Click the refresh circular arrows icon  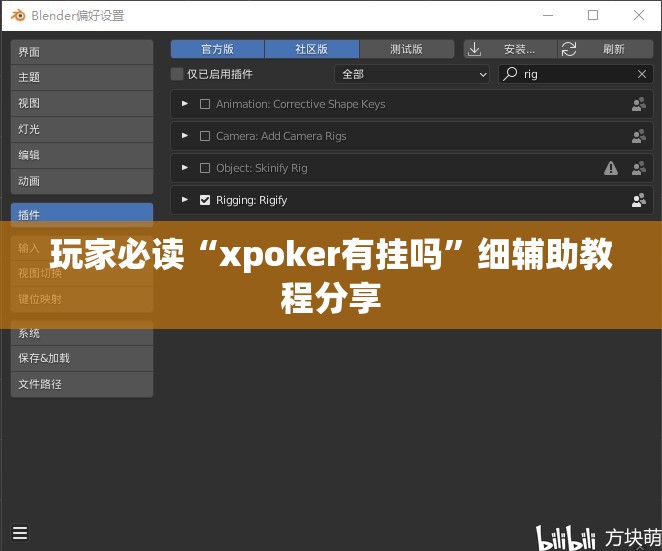(x=569, y=49)
